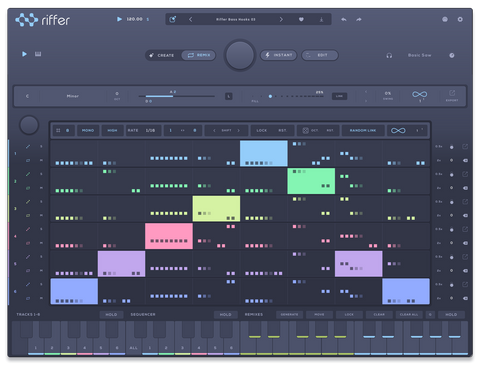Open the Riffer Bass Hooks 03 preset name

pos(236,19)
